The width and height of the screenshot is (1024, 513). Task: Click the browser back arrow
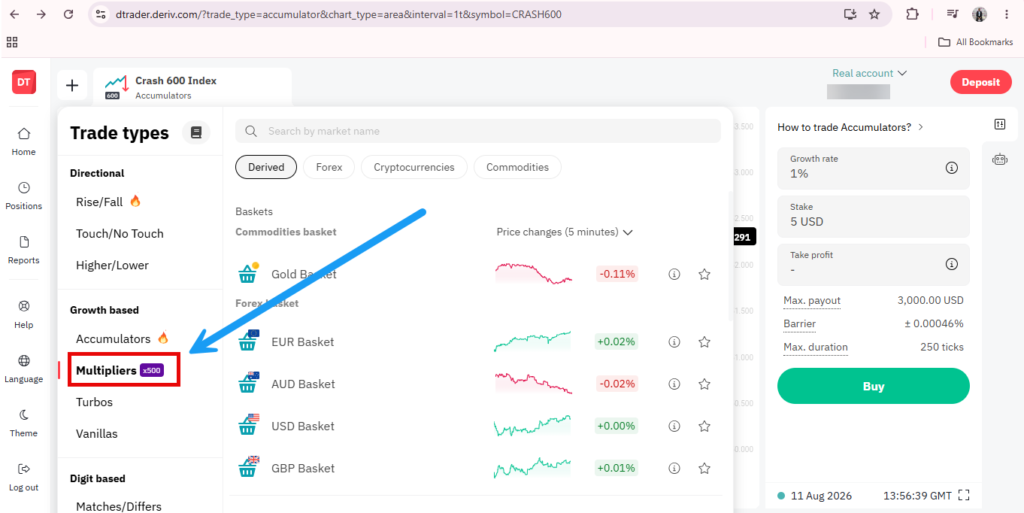click(x=14, y=14)
